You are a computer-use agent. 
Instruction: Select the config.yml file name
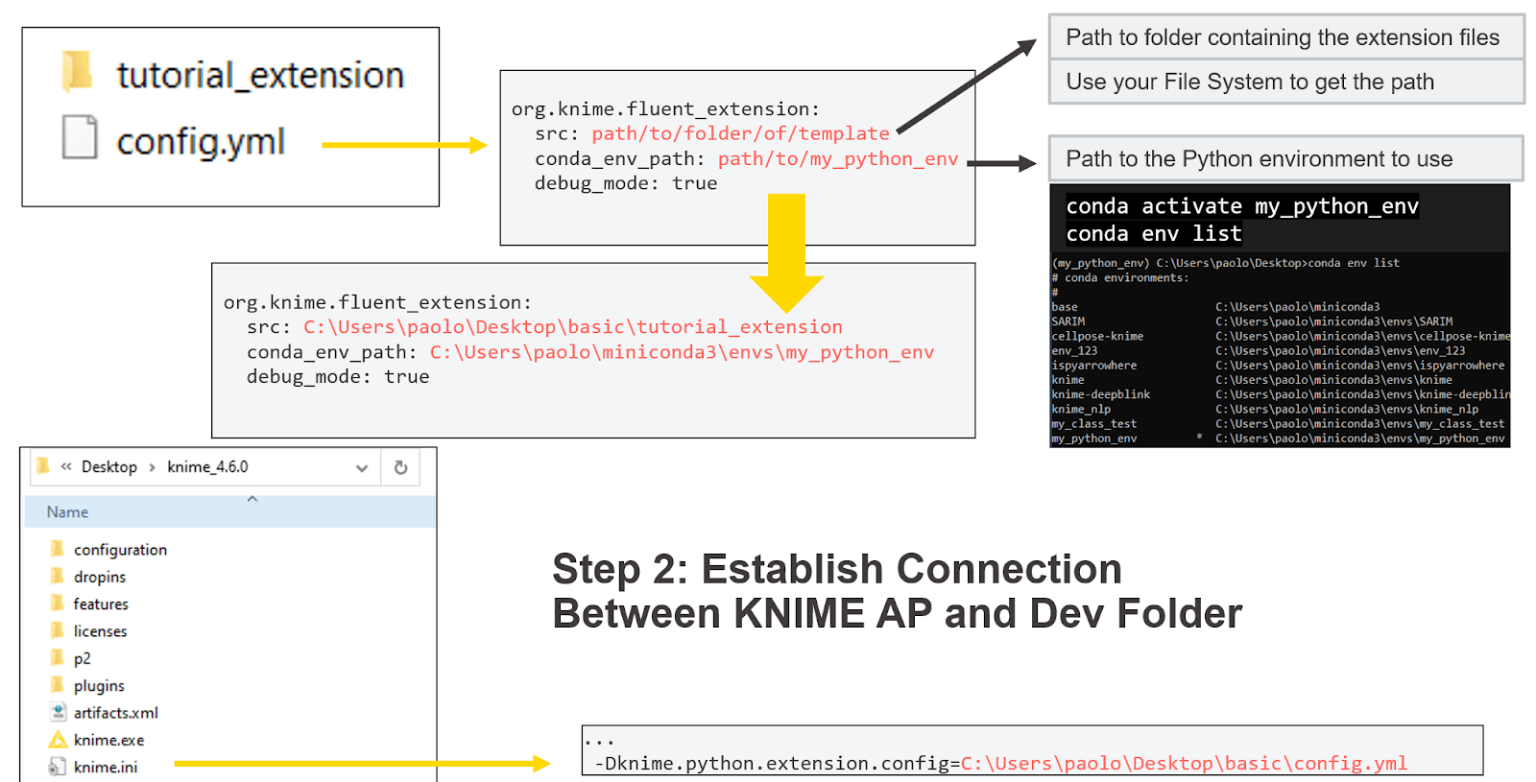tap(201, 141)
